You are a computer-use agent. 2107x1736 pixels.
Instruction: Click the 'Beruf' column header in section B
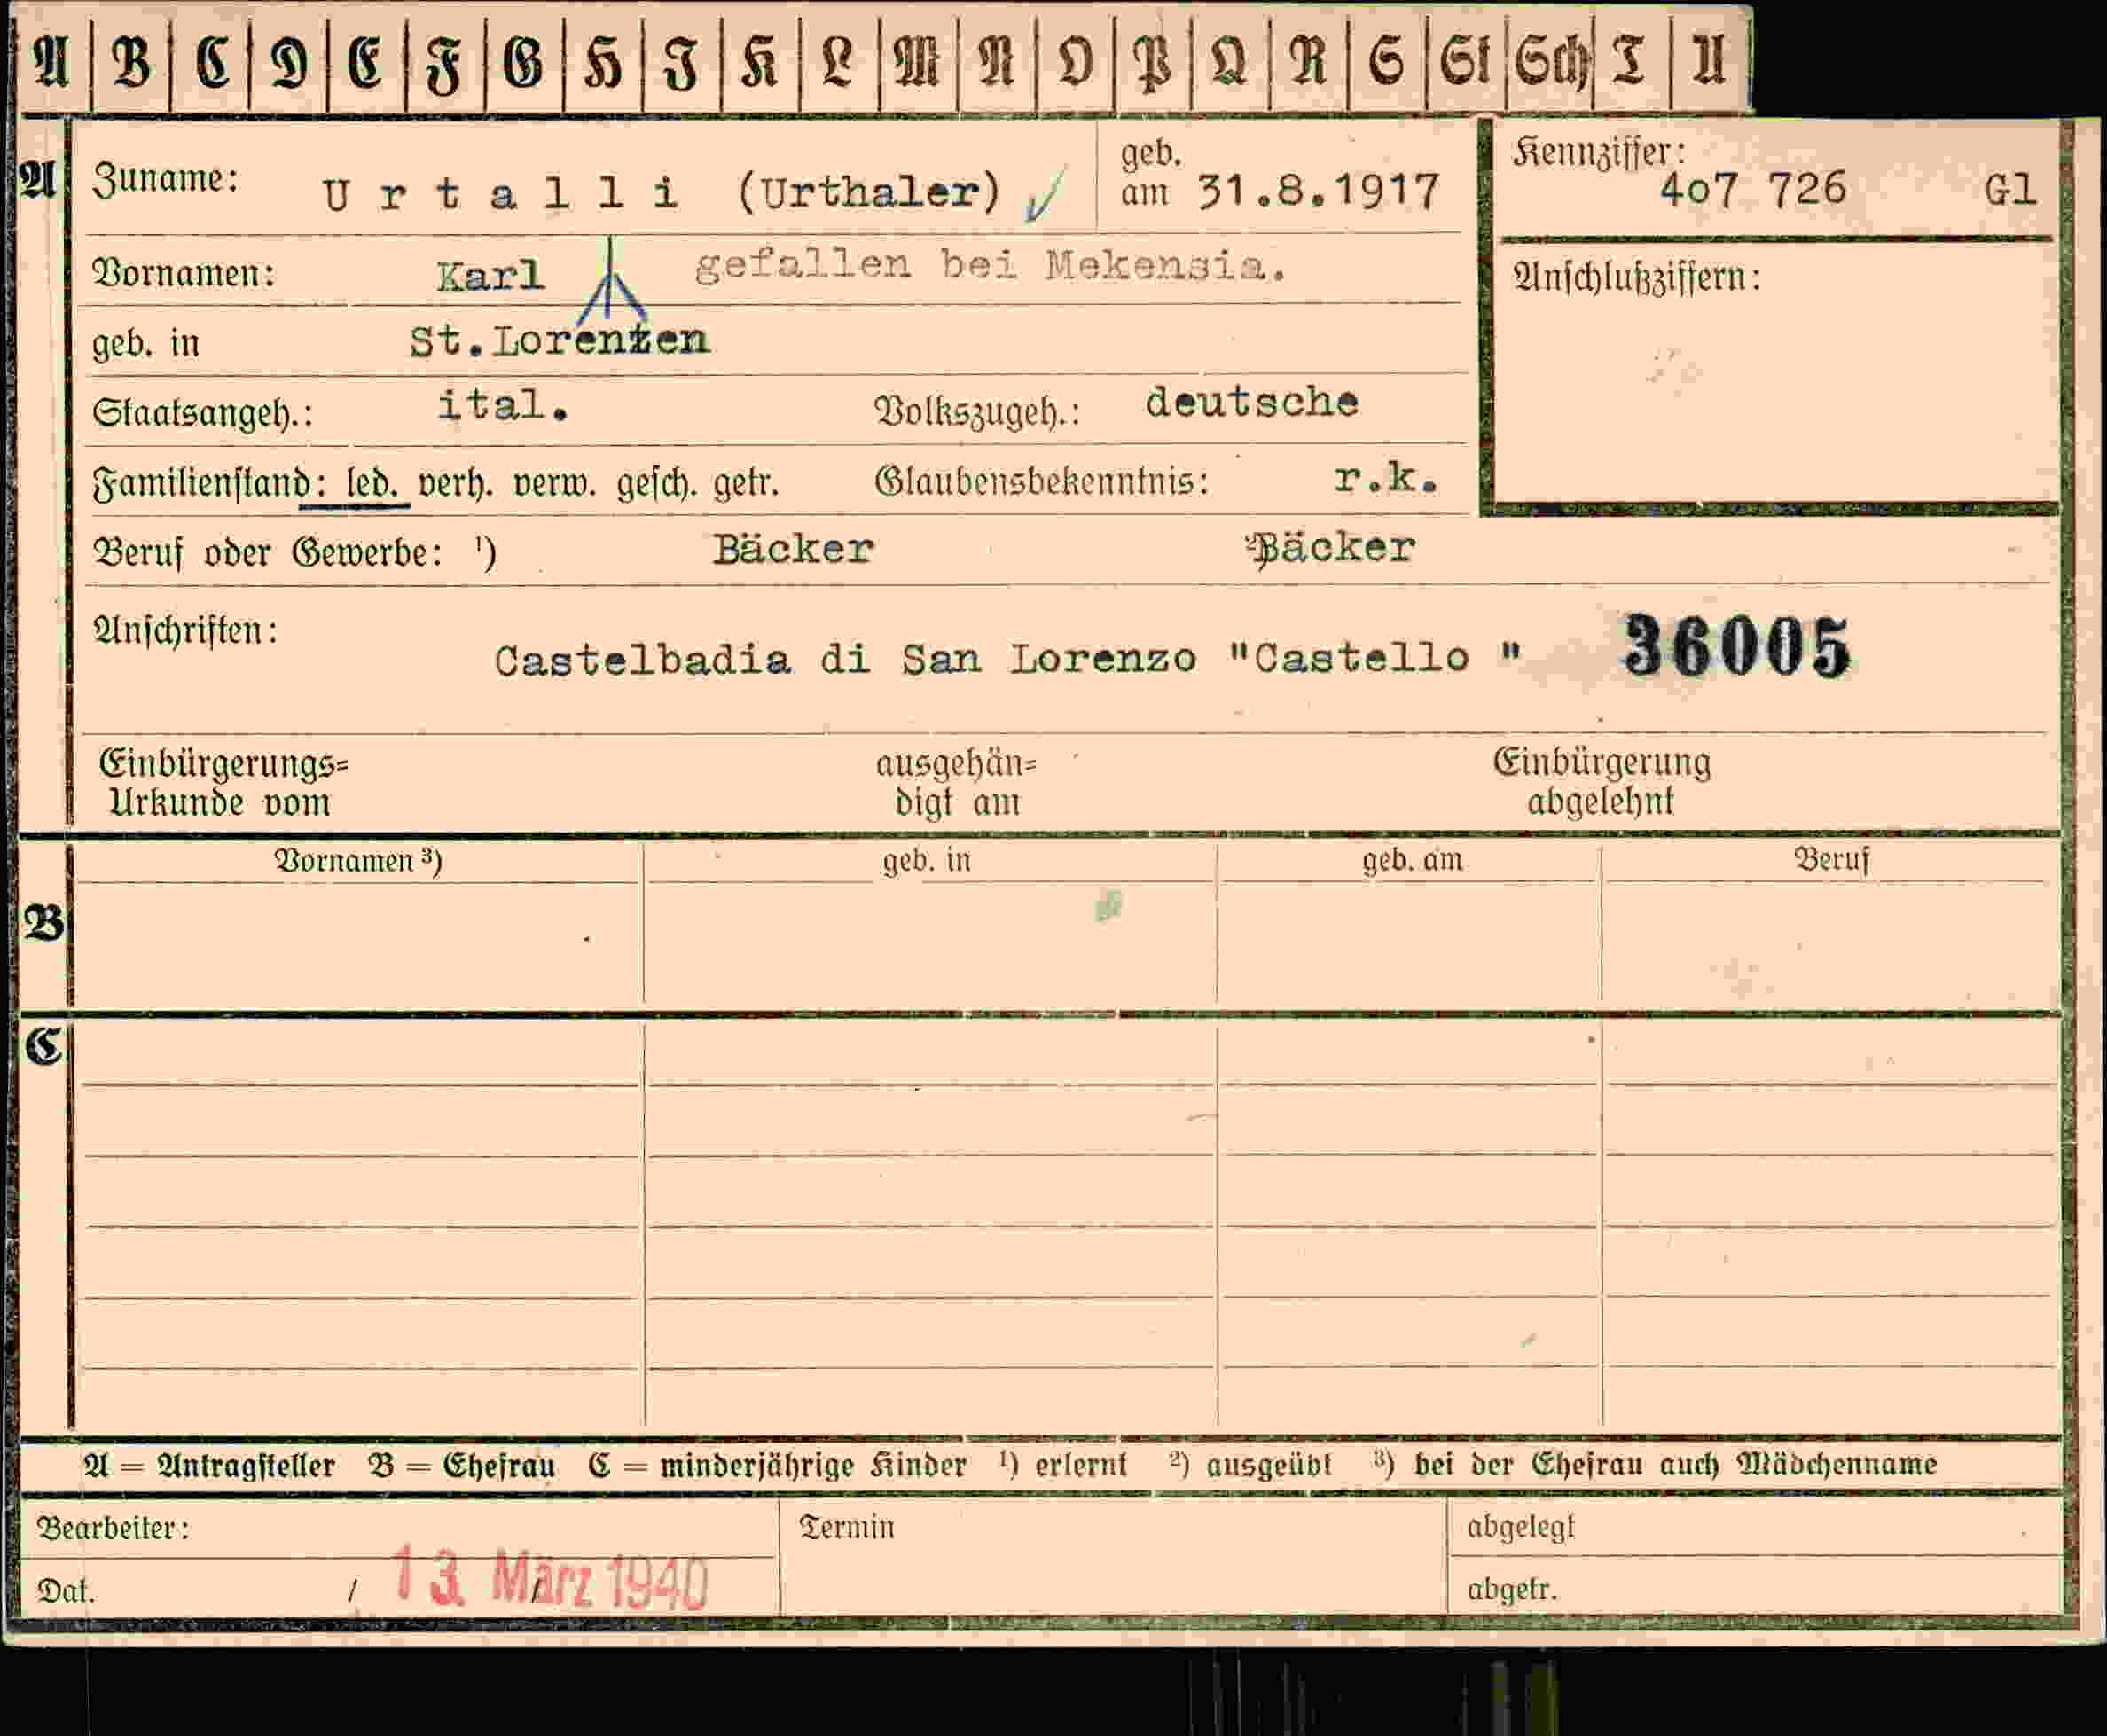(1831, 860)
